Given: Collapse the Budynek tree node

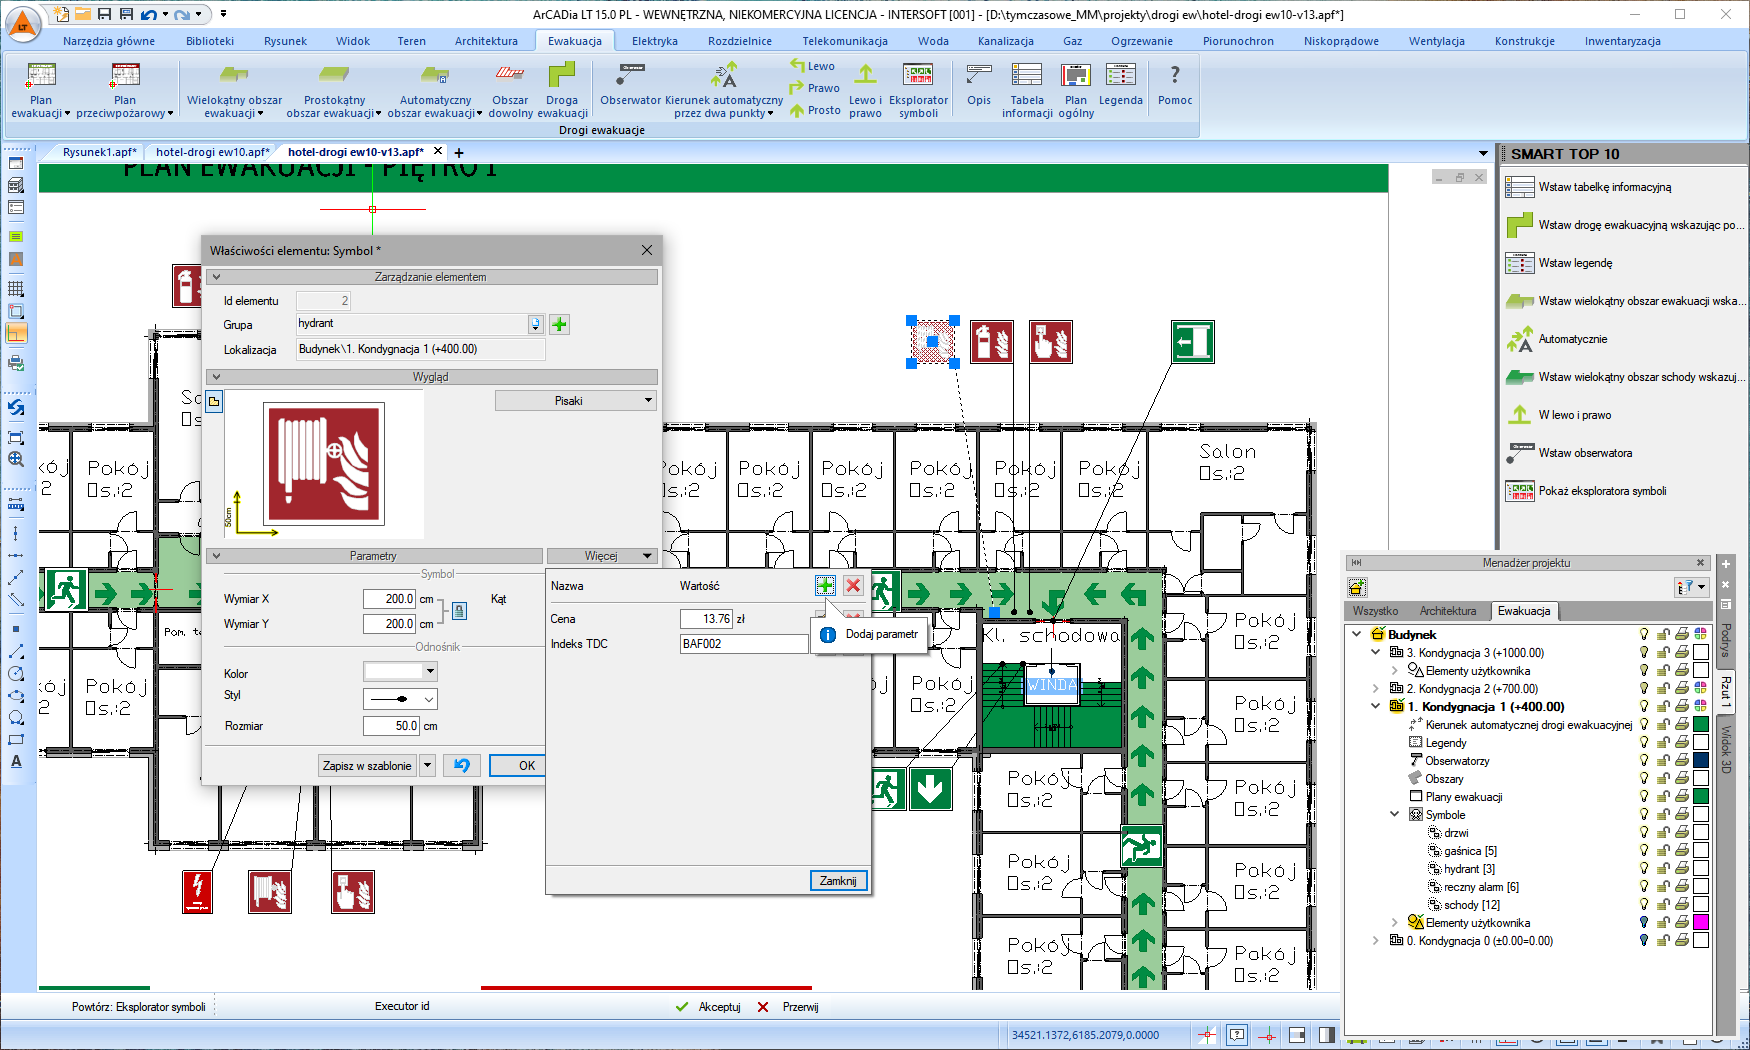Looking at the screenshot, I should point(1357,634).
